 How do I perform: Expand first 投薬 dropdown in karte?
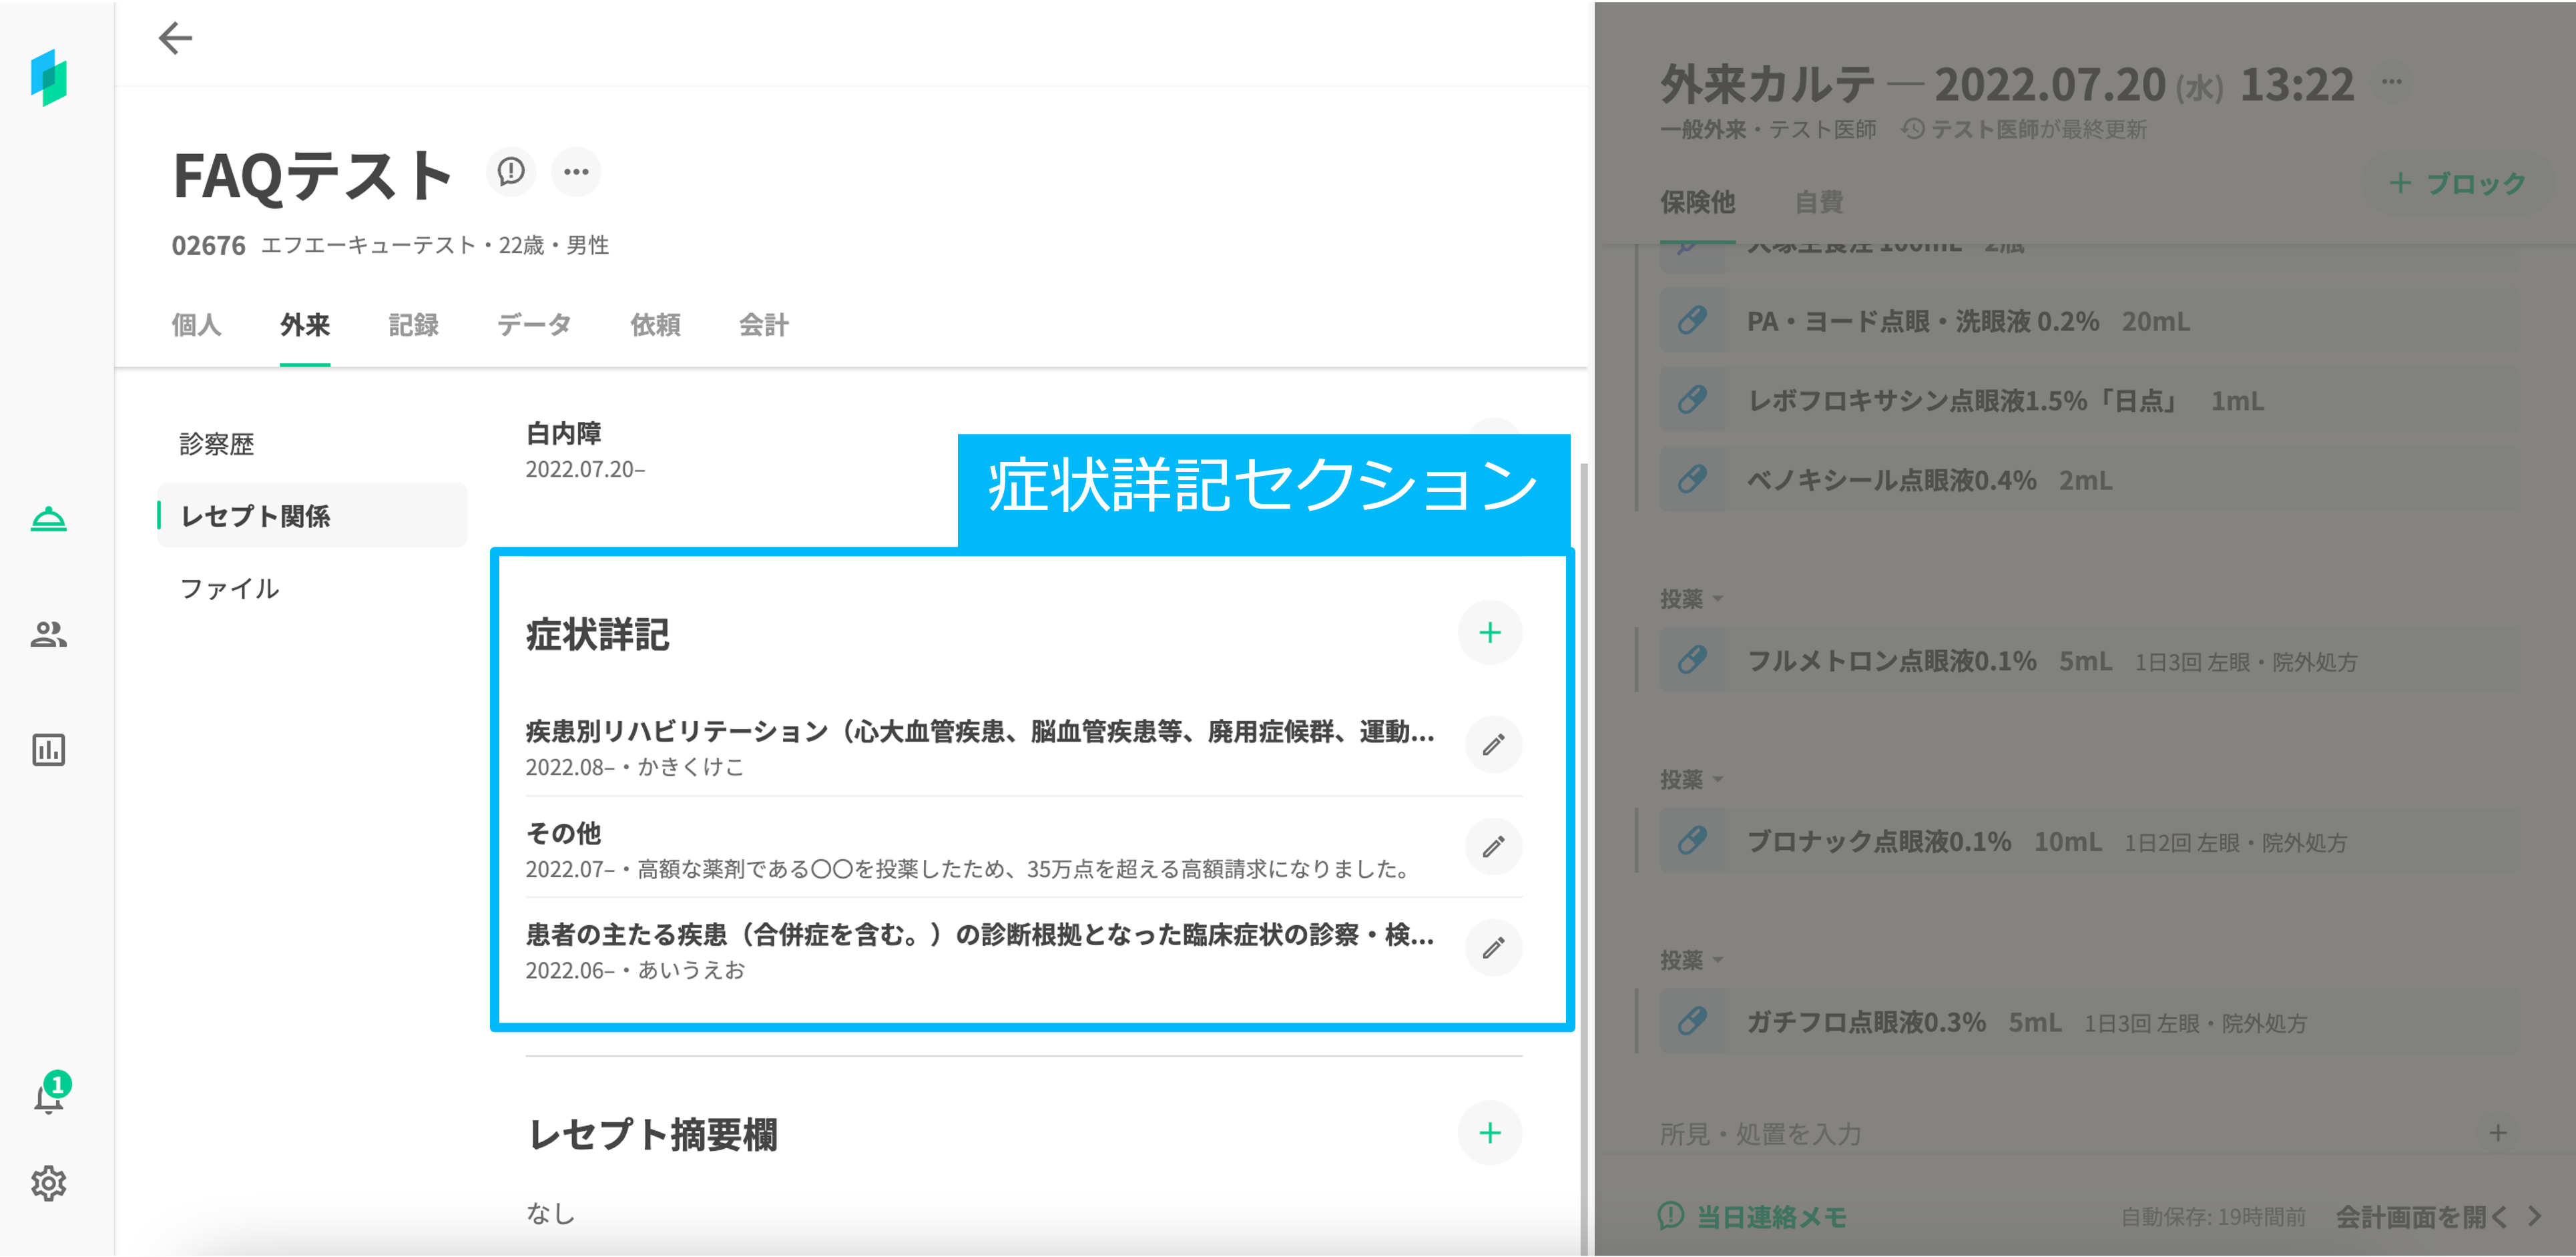click(1691, 599)
